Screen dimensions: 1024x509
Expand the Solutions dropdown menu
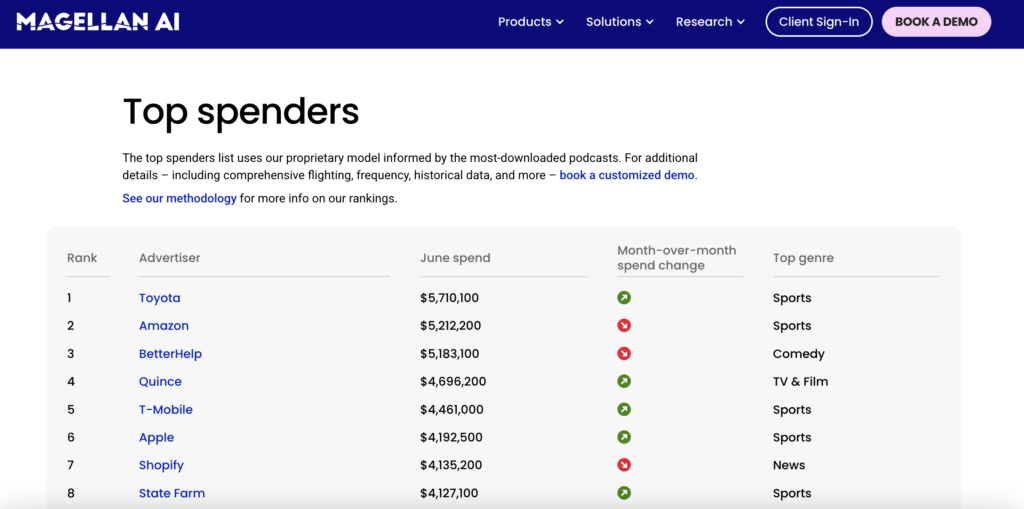tap(619, 22)
